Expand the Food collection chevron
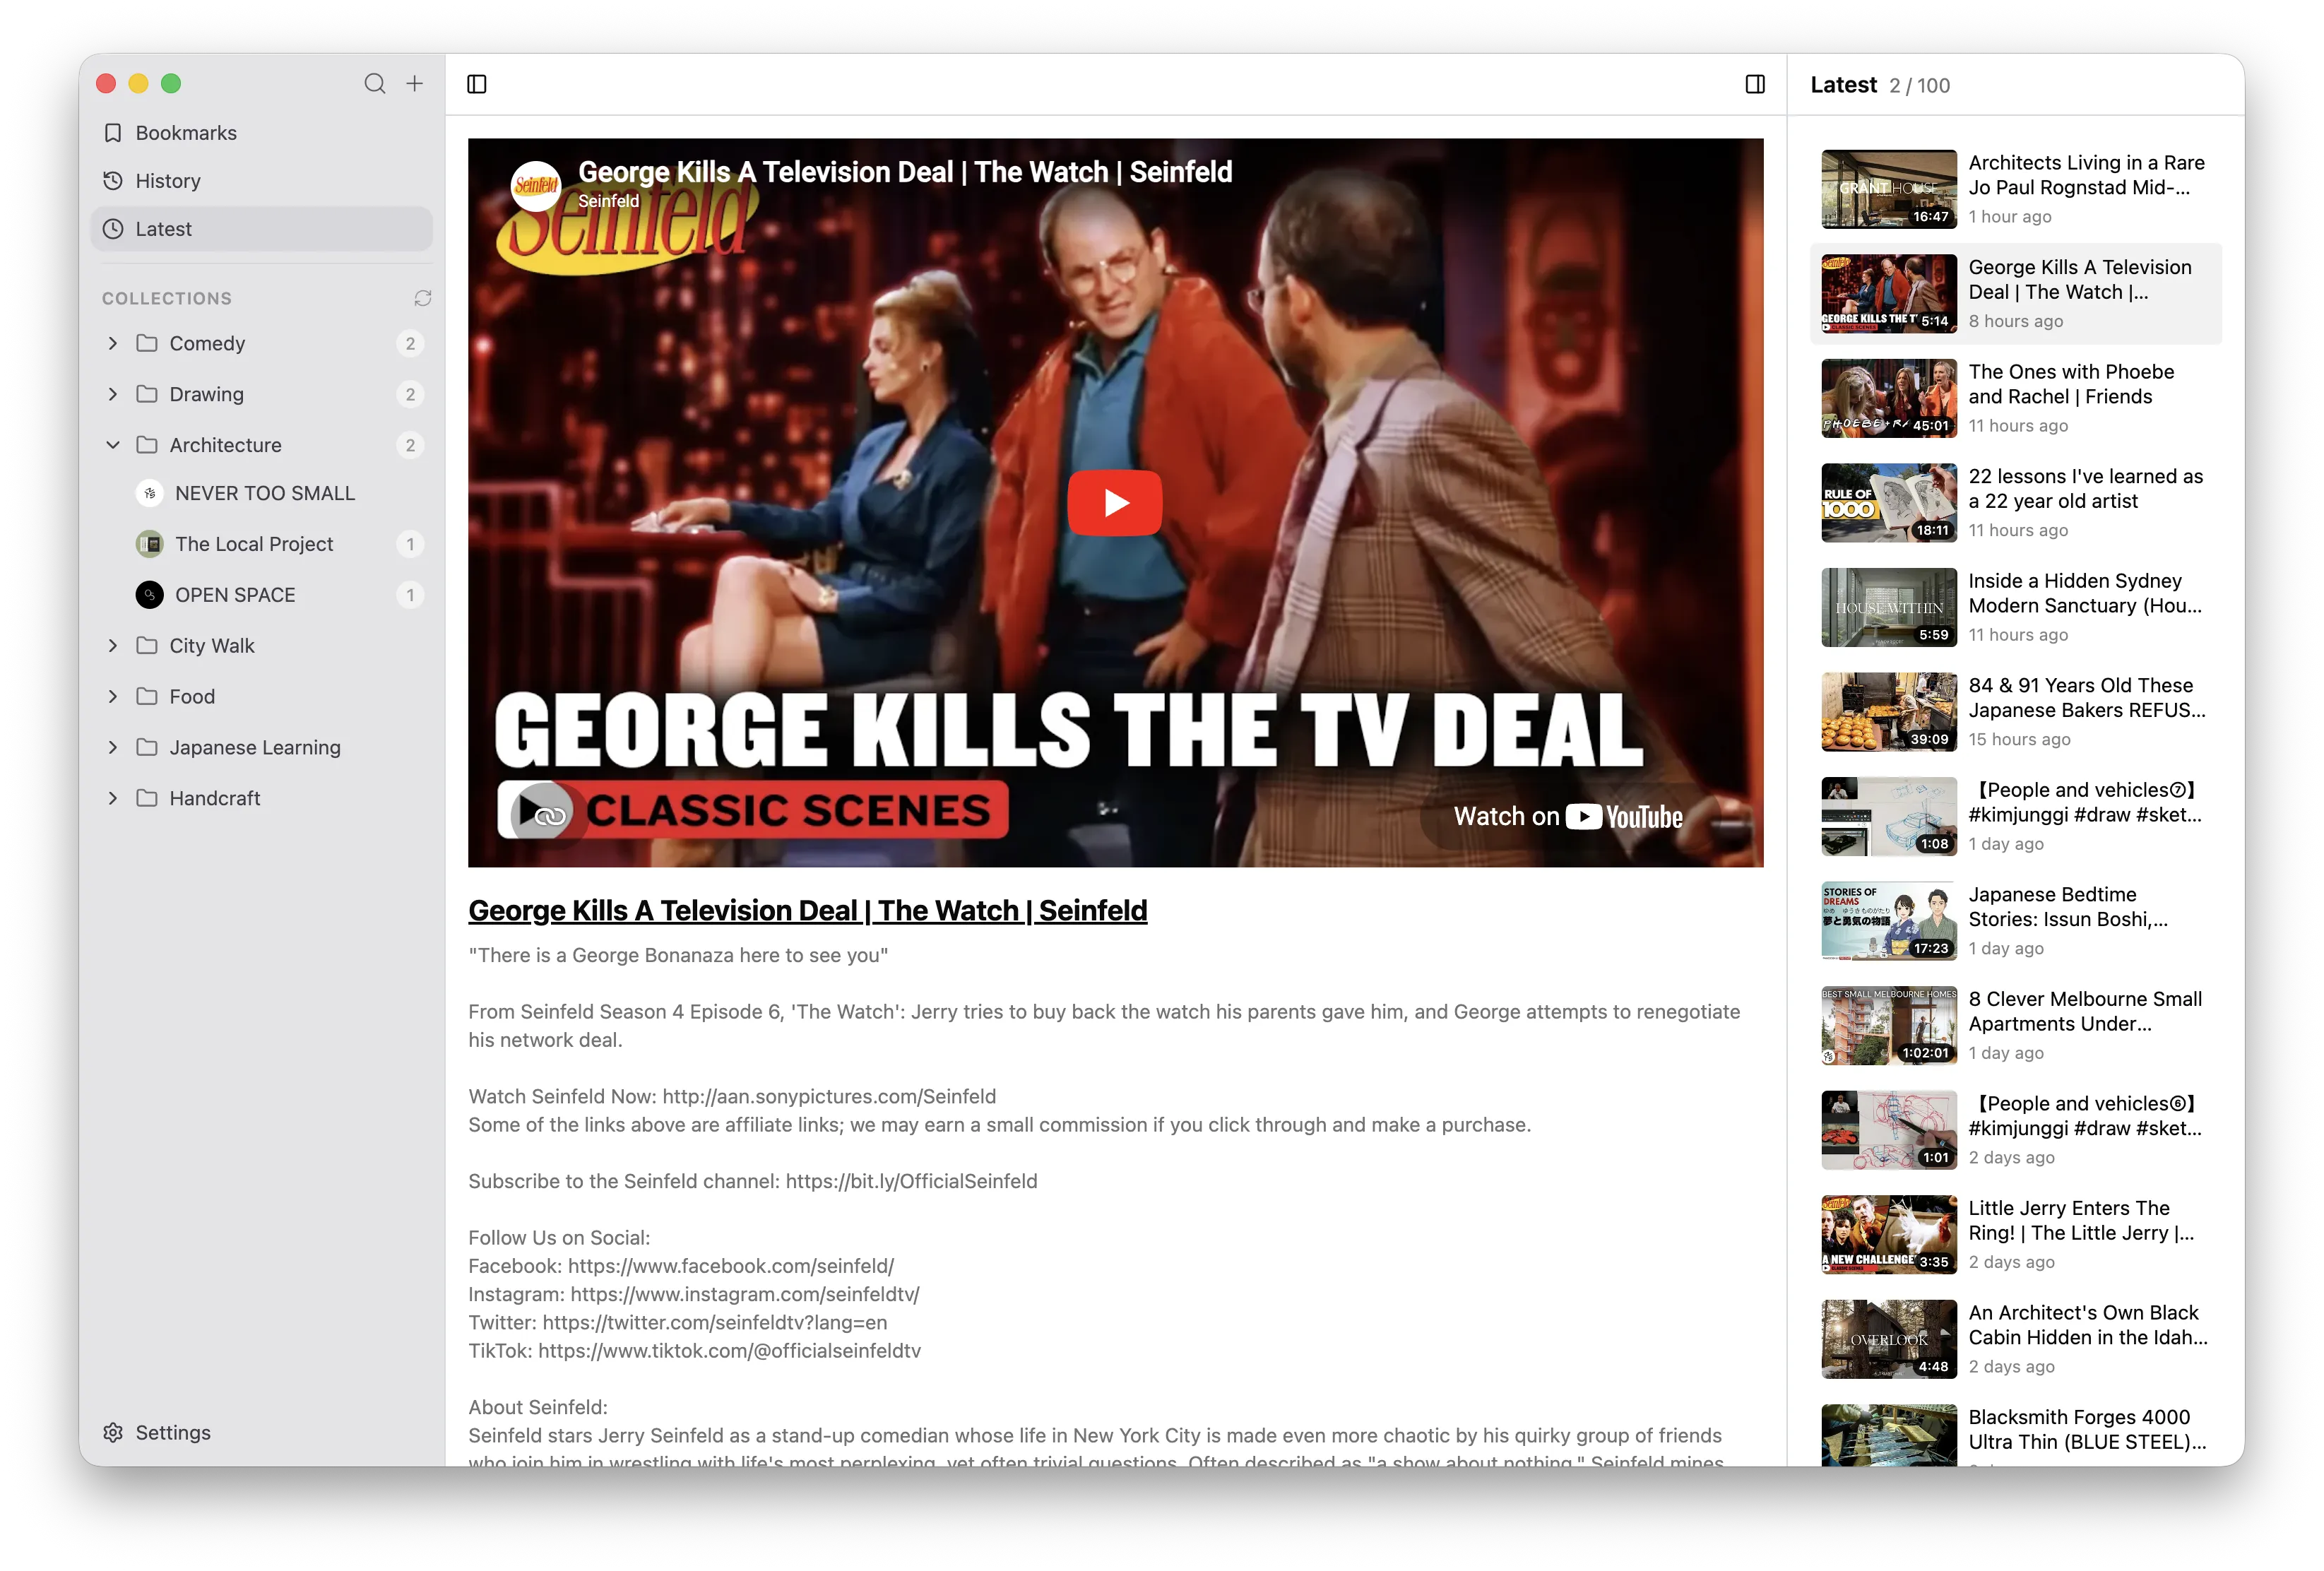The width and height of the screenshot is (2324, 1571). pos(113,697)
